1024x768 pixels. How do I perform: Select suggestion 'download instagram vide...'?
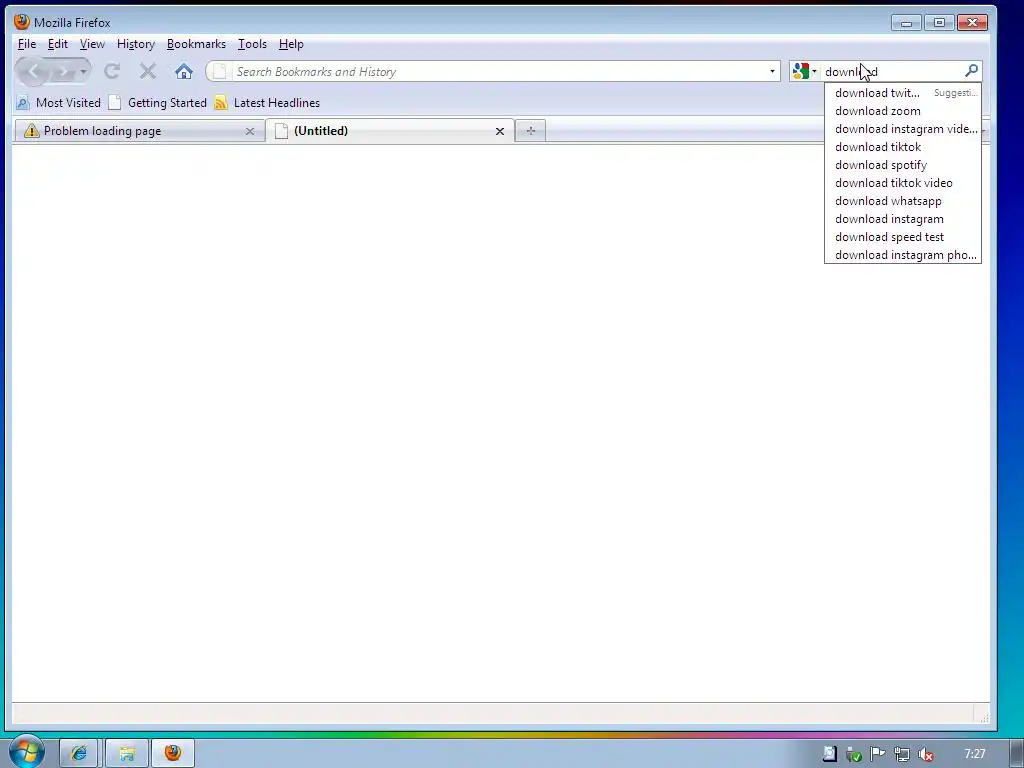pyautogui.click(x=903, y=129)
